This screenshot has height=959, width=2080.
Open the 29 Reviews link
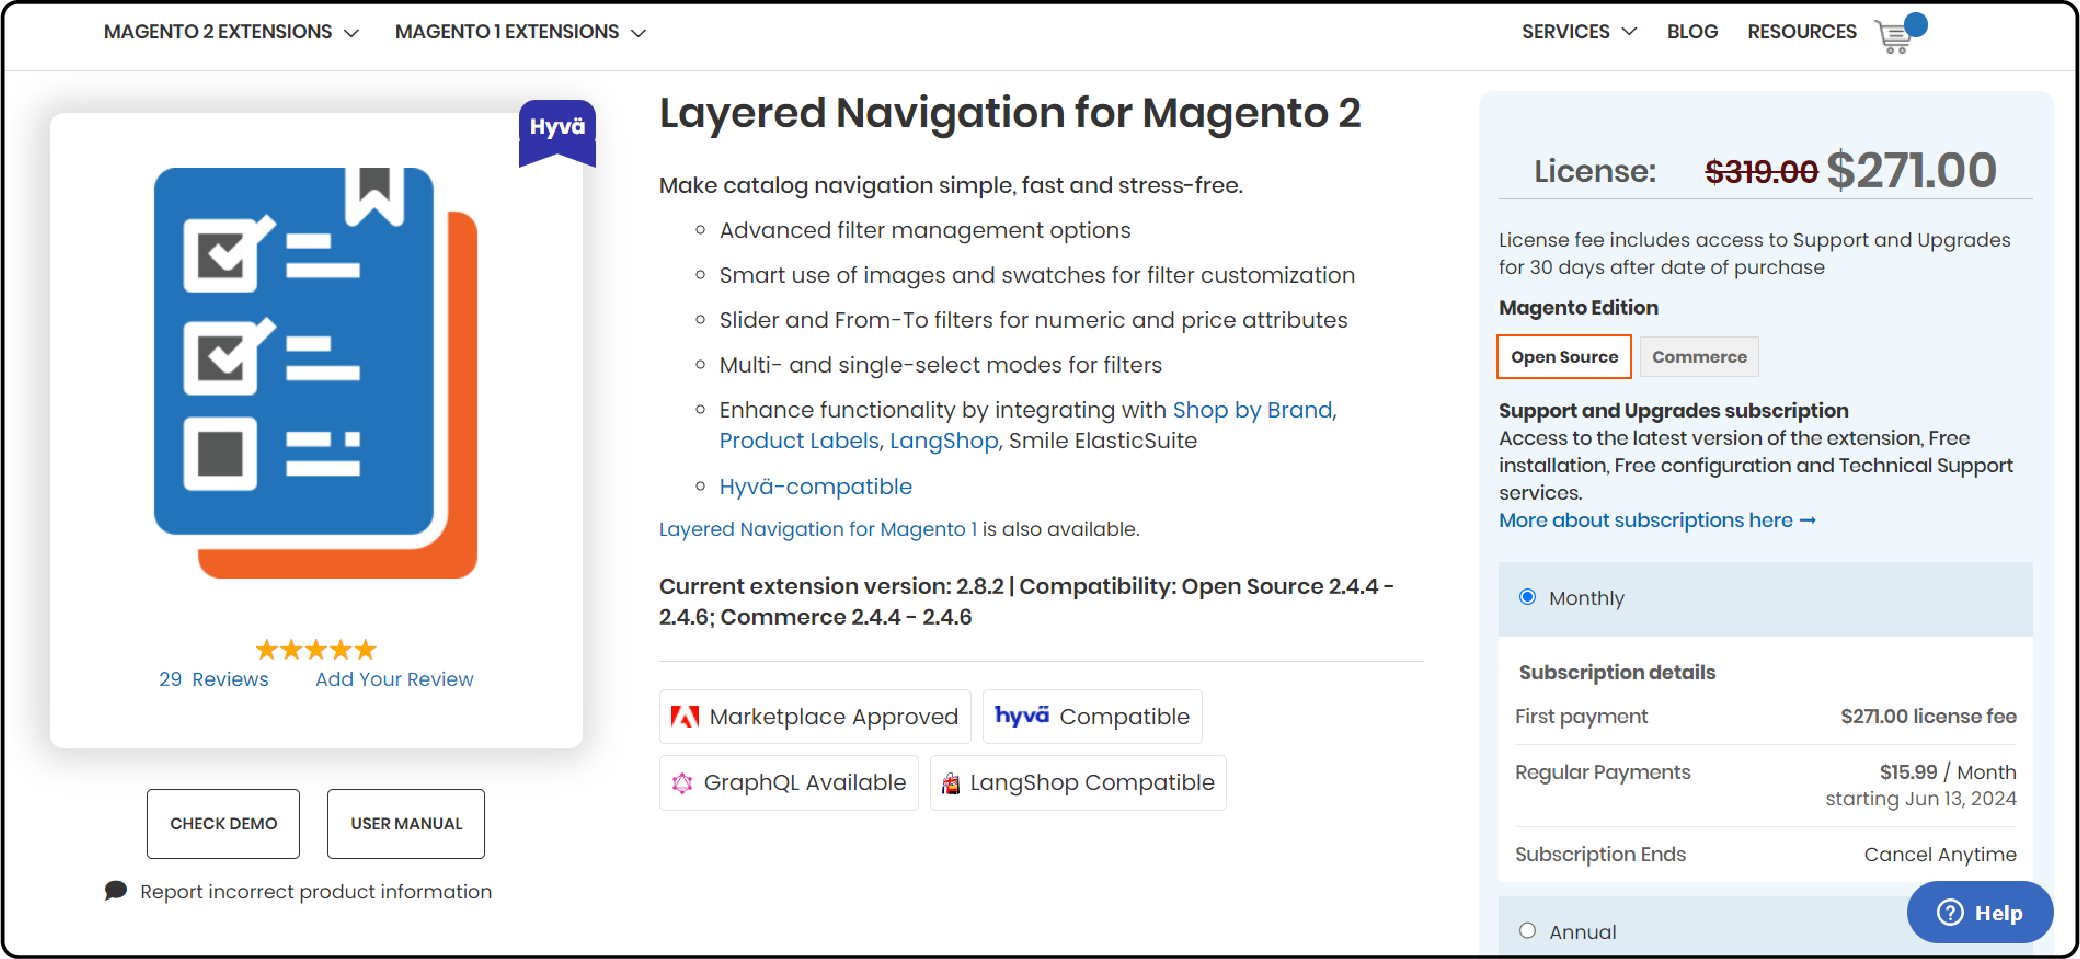coord(214,679)
